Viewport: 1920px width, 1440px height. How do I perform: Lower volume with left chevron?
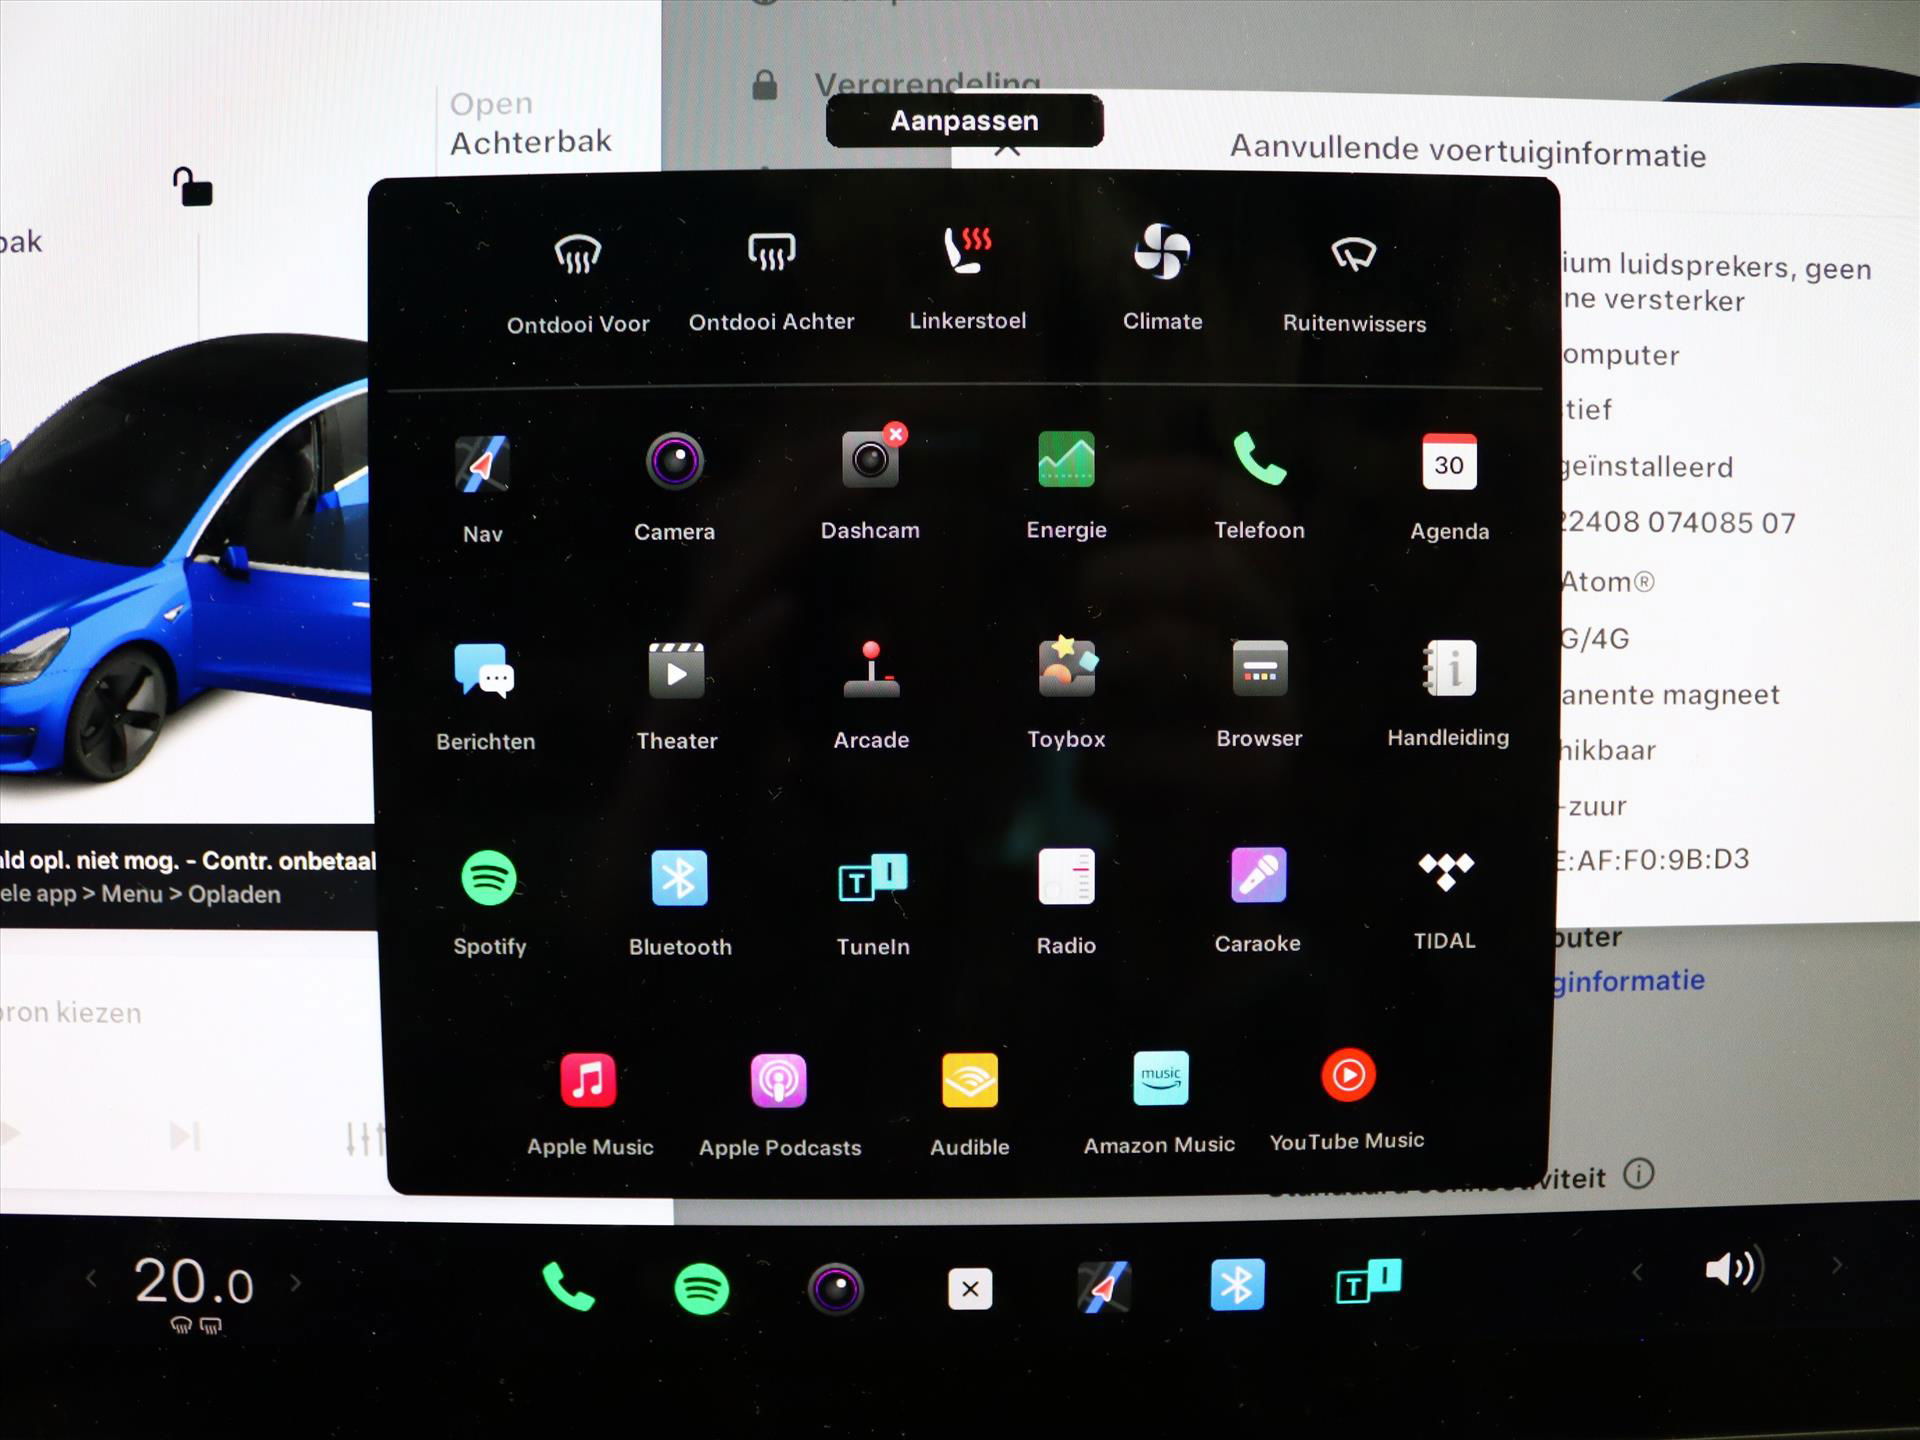pyautogui.click(x=1637, y=1272)
